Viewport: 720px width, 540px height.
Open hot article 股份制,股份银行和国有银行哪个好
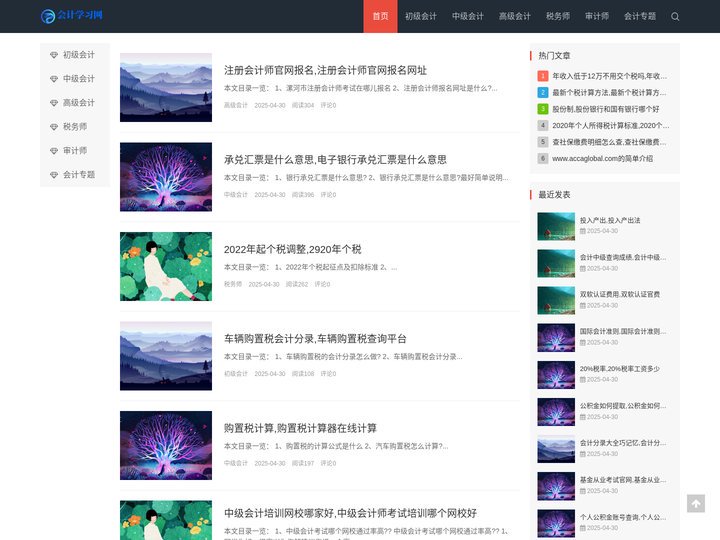[x=606, y=109]
